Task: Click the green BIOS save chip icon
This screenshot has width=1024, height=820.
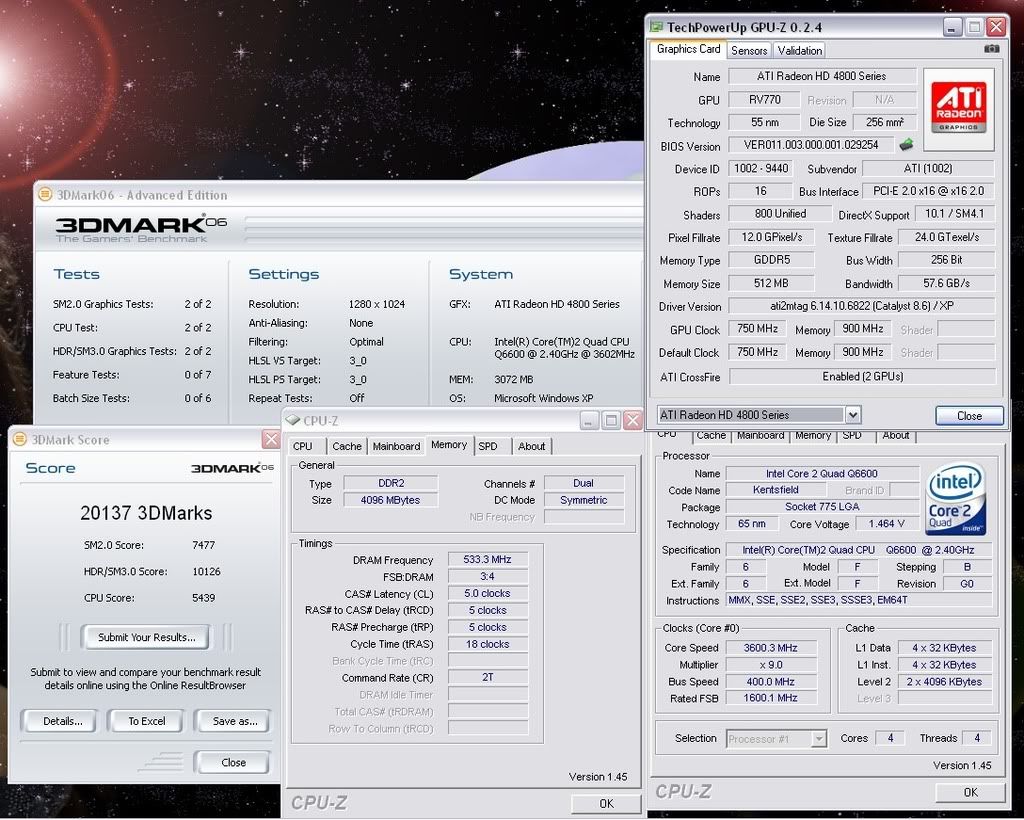Action: pyautogui.click(x=906, y=144)
